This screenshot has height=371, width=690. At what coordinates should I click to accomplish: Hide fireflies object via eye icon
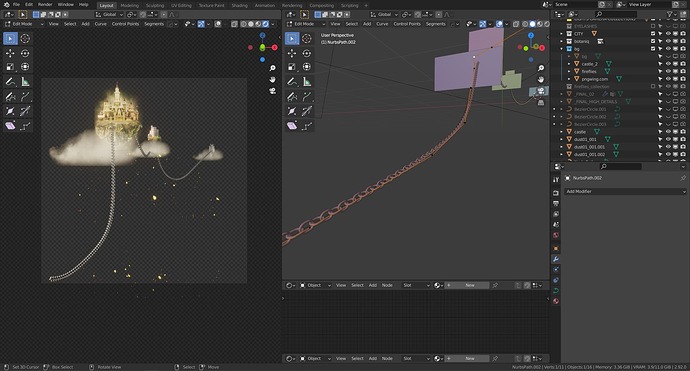coord(668,71)
